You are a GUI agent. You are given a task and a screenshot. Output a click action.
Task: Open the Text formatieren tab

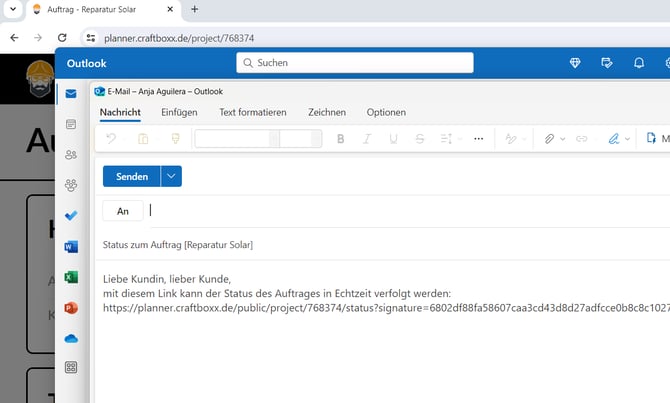253,112
